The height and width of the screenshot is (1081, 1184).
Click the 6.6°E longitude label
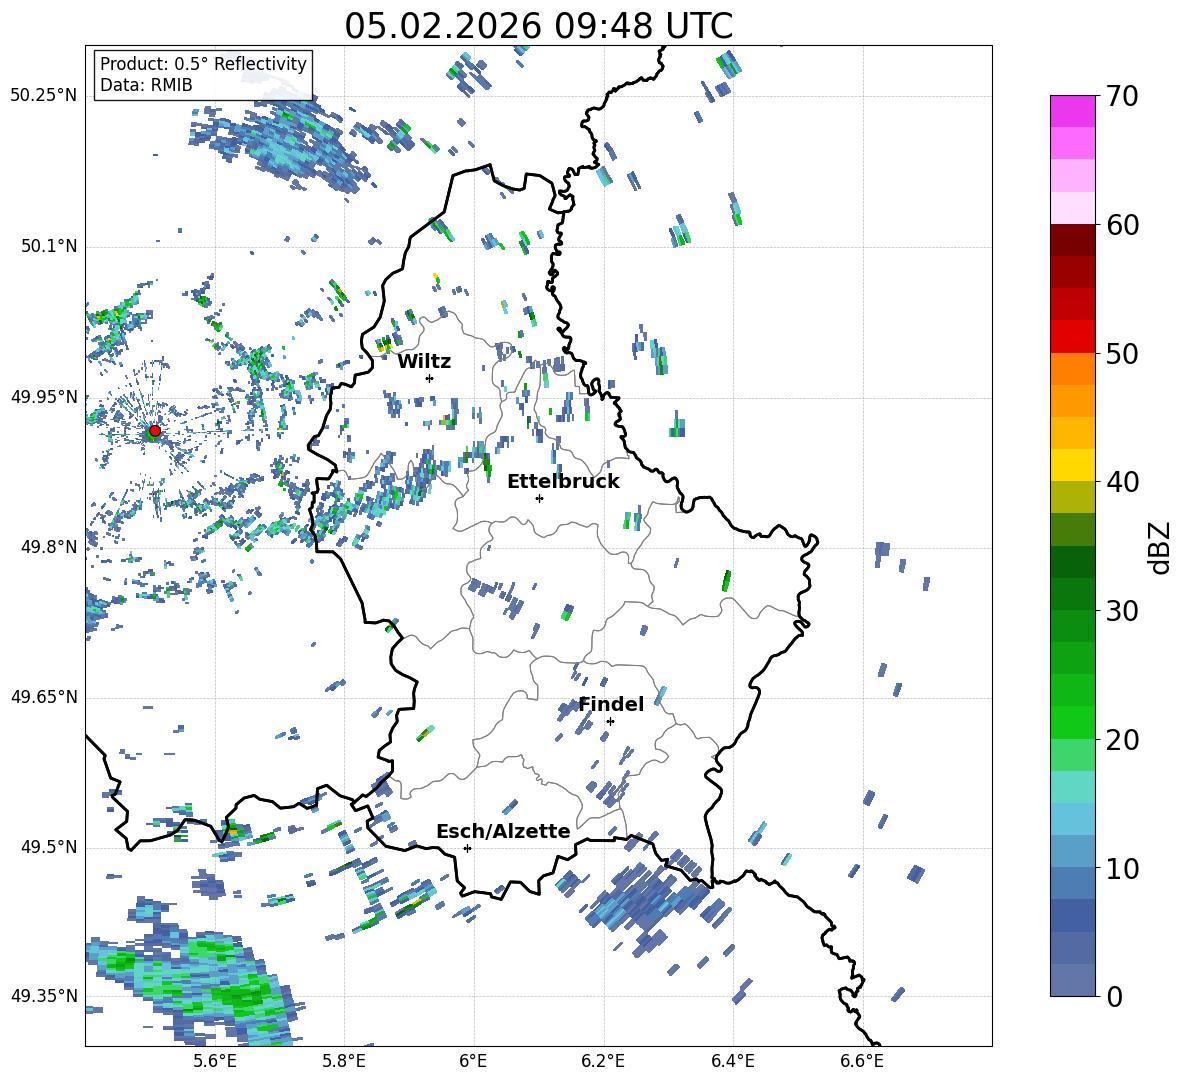(x=862, y=1062)
